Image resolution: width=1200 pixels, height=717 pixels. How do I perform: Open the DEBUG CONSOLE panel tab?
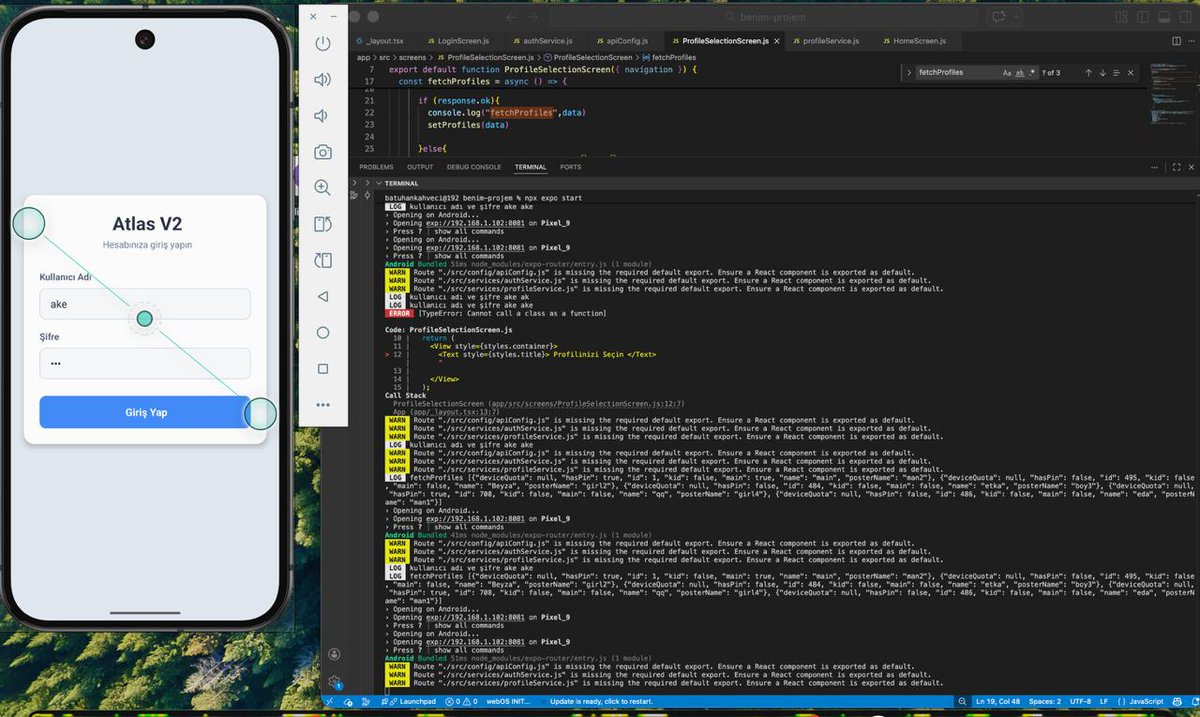tap(474, 167)
